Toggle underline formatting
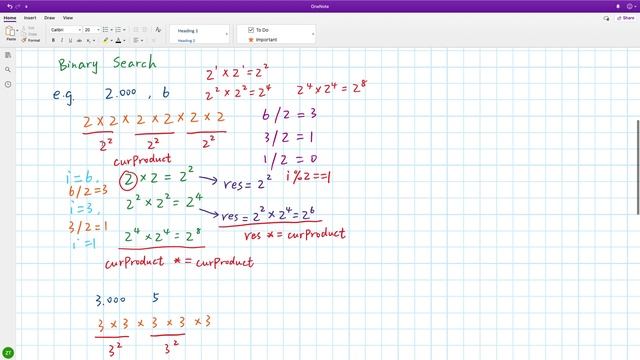Image resolution: width=640 pixels, height=360 pixels. 70,40
